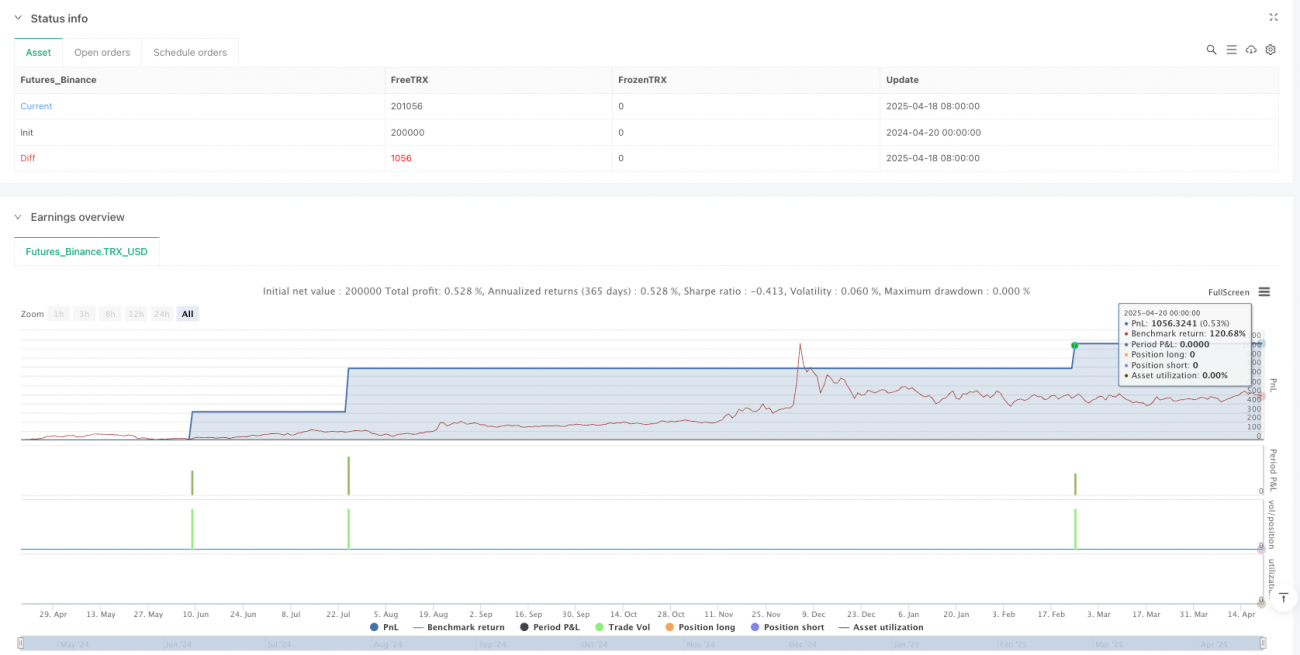Click the search icon in Status info
Image resolution: width=1300 pixels, height=655 pixels.
point(1211,50)
